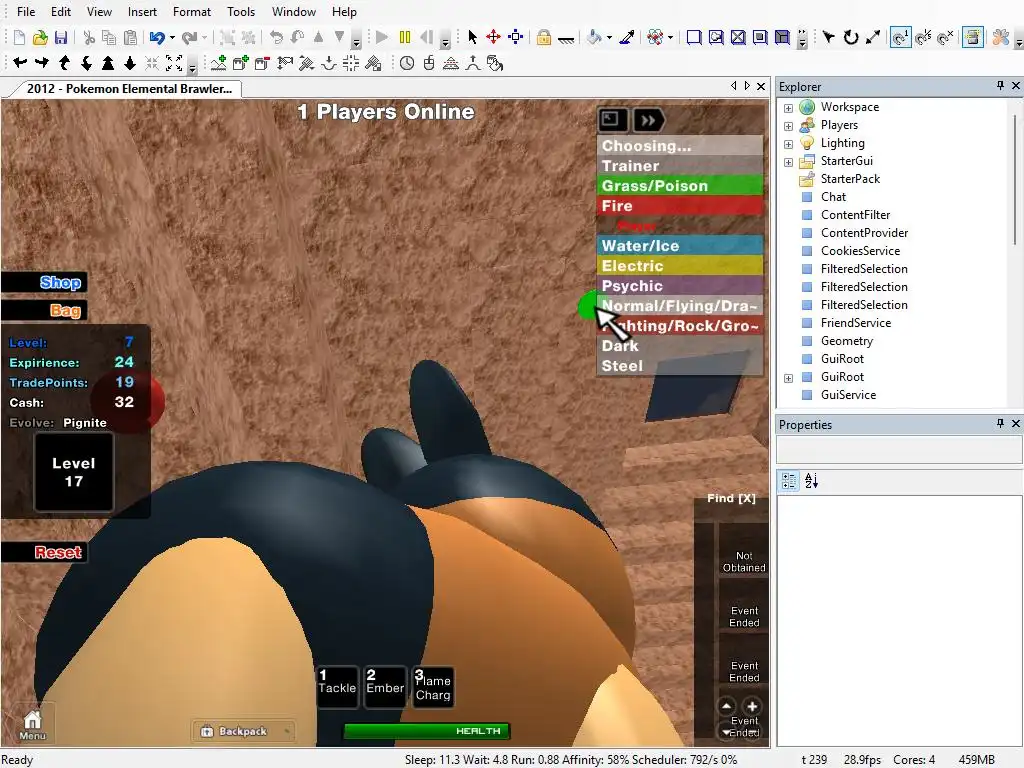The height and width of the screenshot is (768, 1024).
Task: Open the Undo history dropdown arrow
Action: [x=172, y=38]
